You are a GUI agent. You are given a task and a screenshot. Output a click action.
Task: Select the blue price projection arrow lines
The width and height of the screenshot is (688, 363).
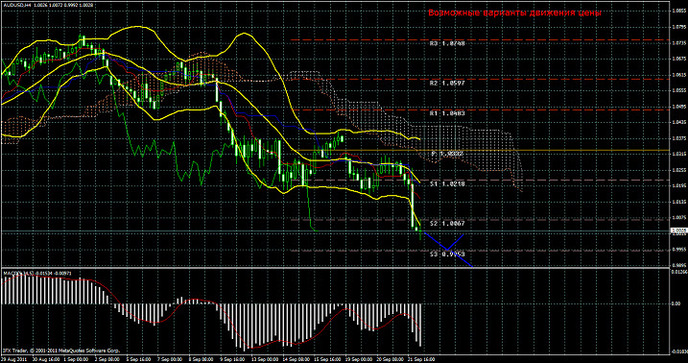(448, 250)
